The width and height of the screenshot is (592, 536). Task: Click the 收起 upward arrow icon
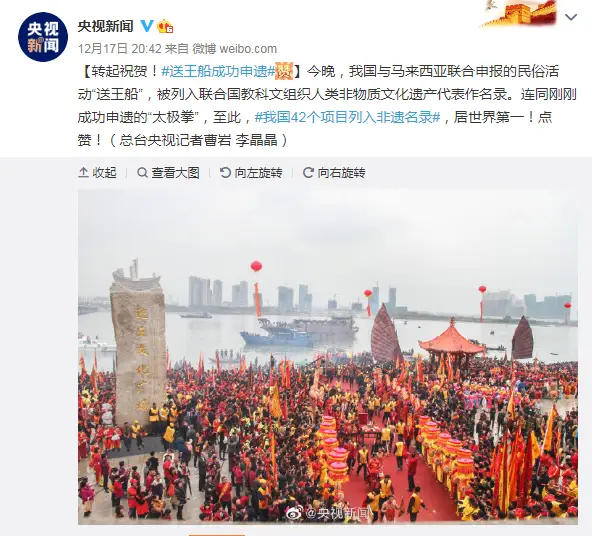(x=83, y=173)
